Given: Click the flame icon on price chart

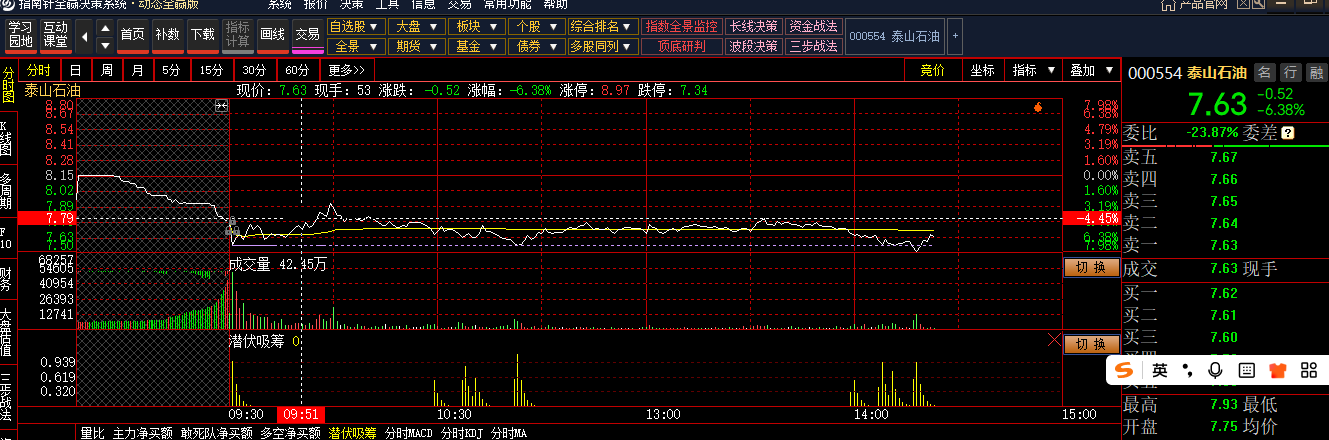Looking at the screenshot, I should [1037, 106].
